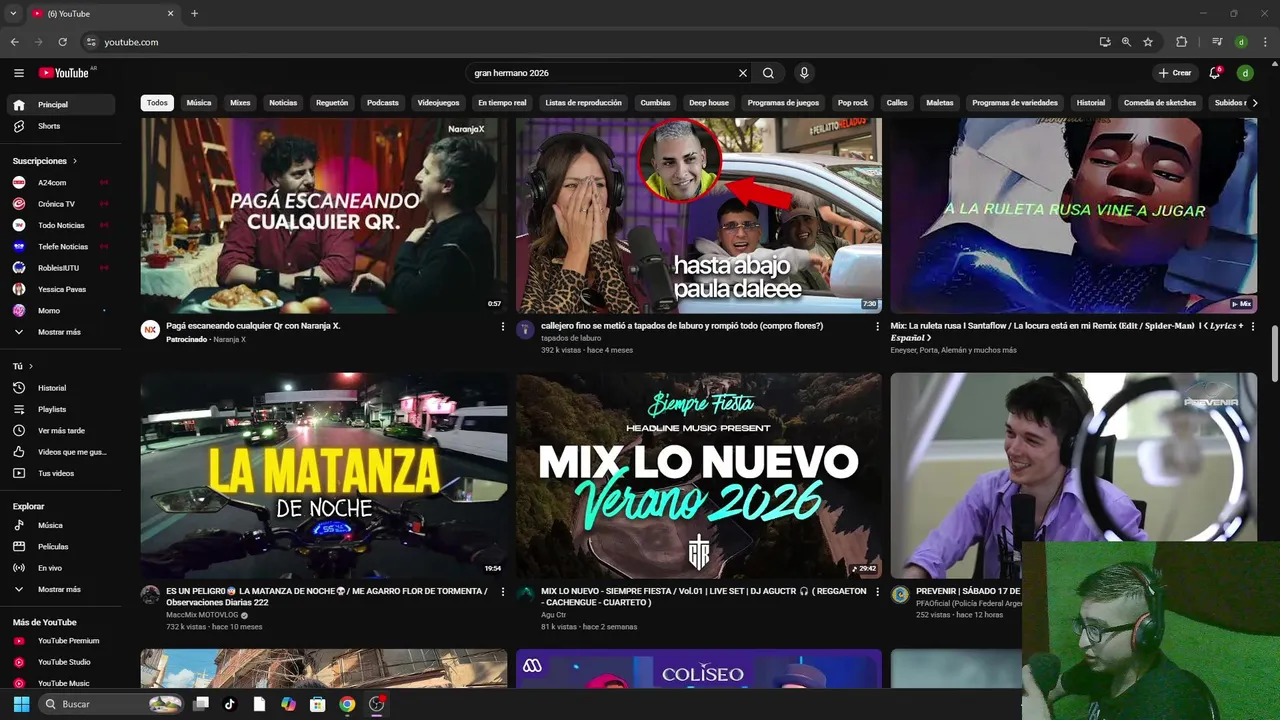This screenshot has width=1280, height=720.
Task: Select the Noticias filter chip
Action: 283,103
